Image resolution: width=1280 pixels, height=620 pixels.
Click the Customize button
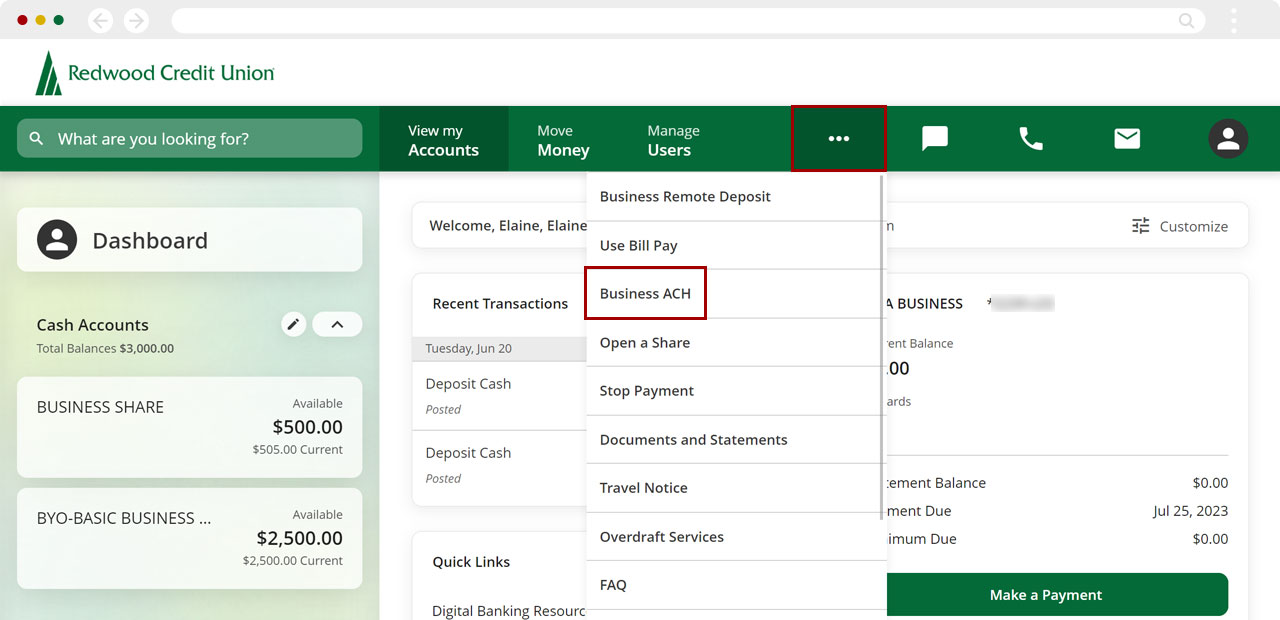coord(1179,226)
